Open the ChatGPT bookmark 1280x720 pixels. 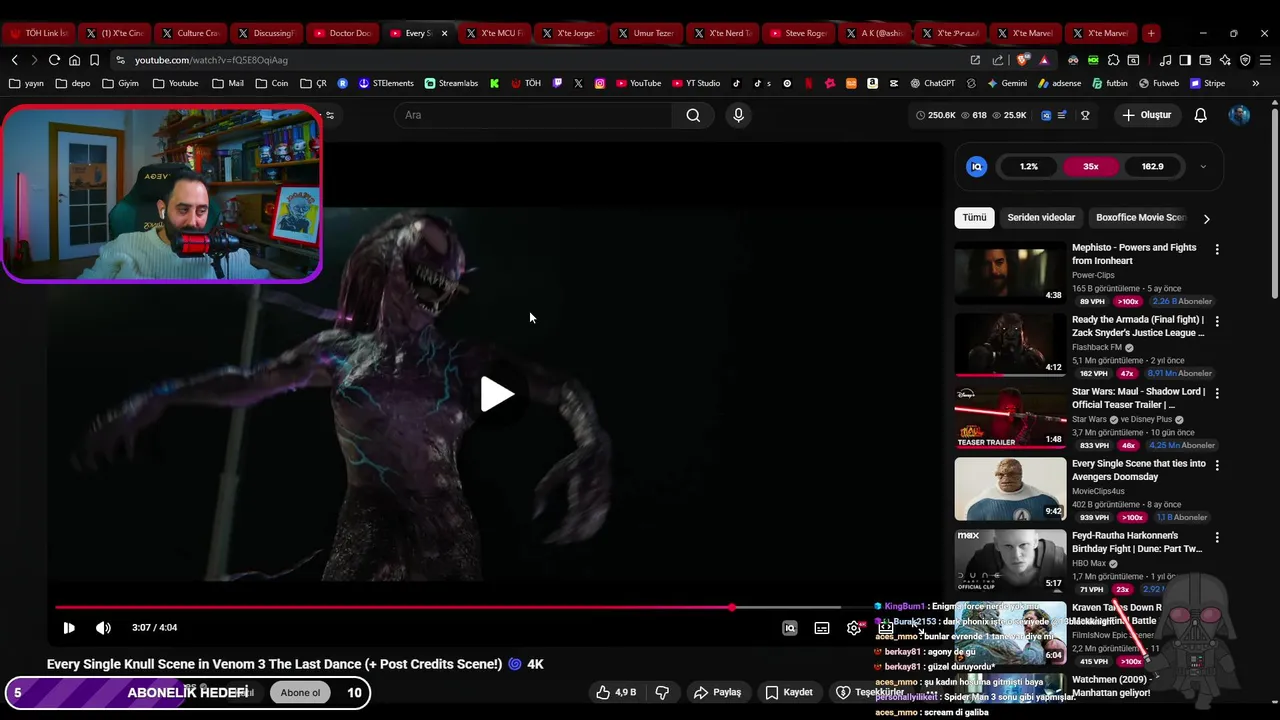coord(932,84)
